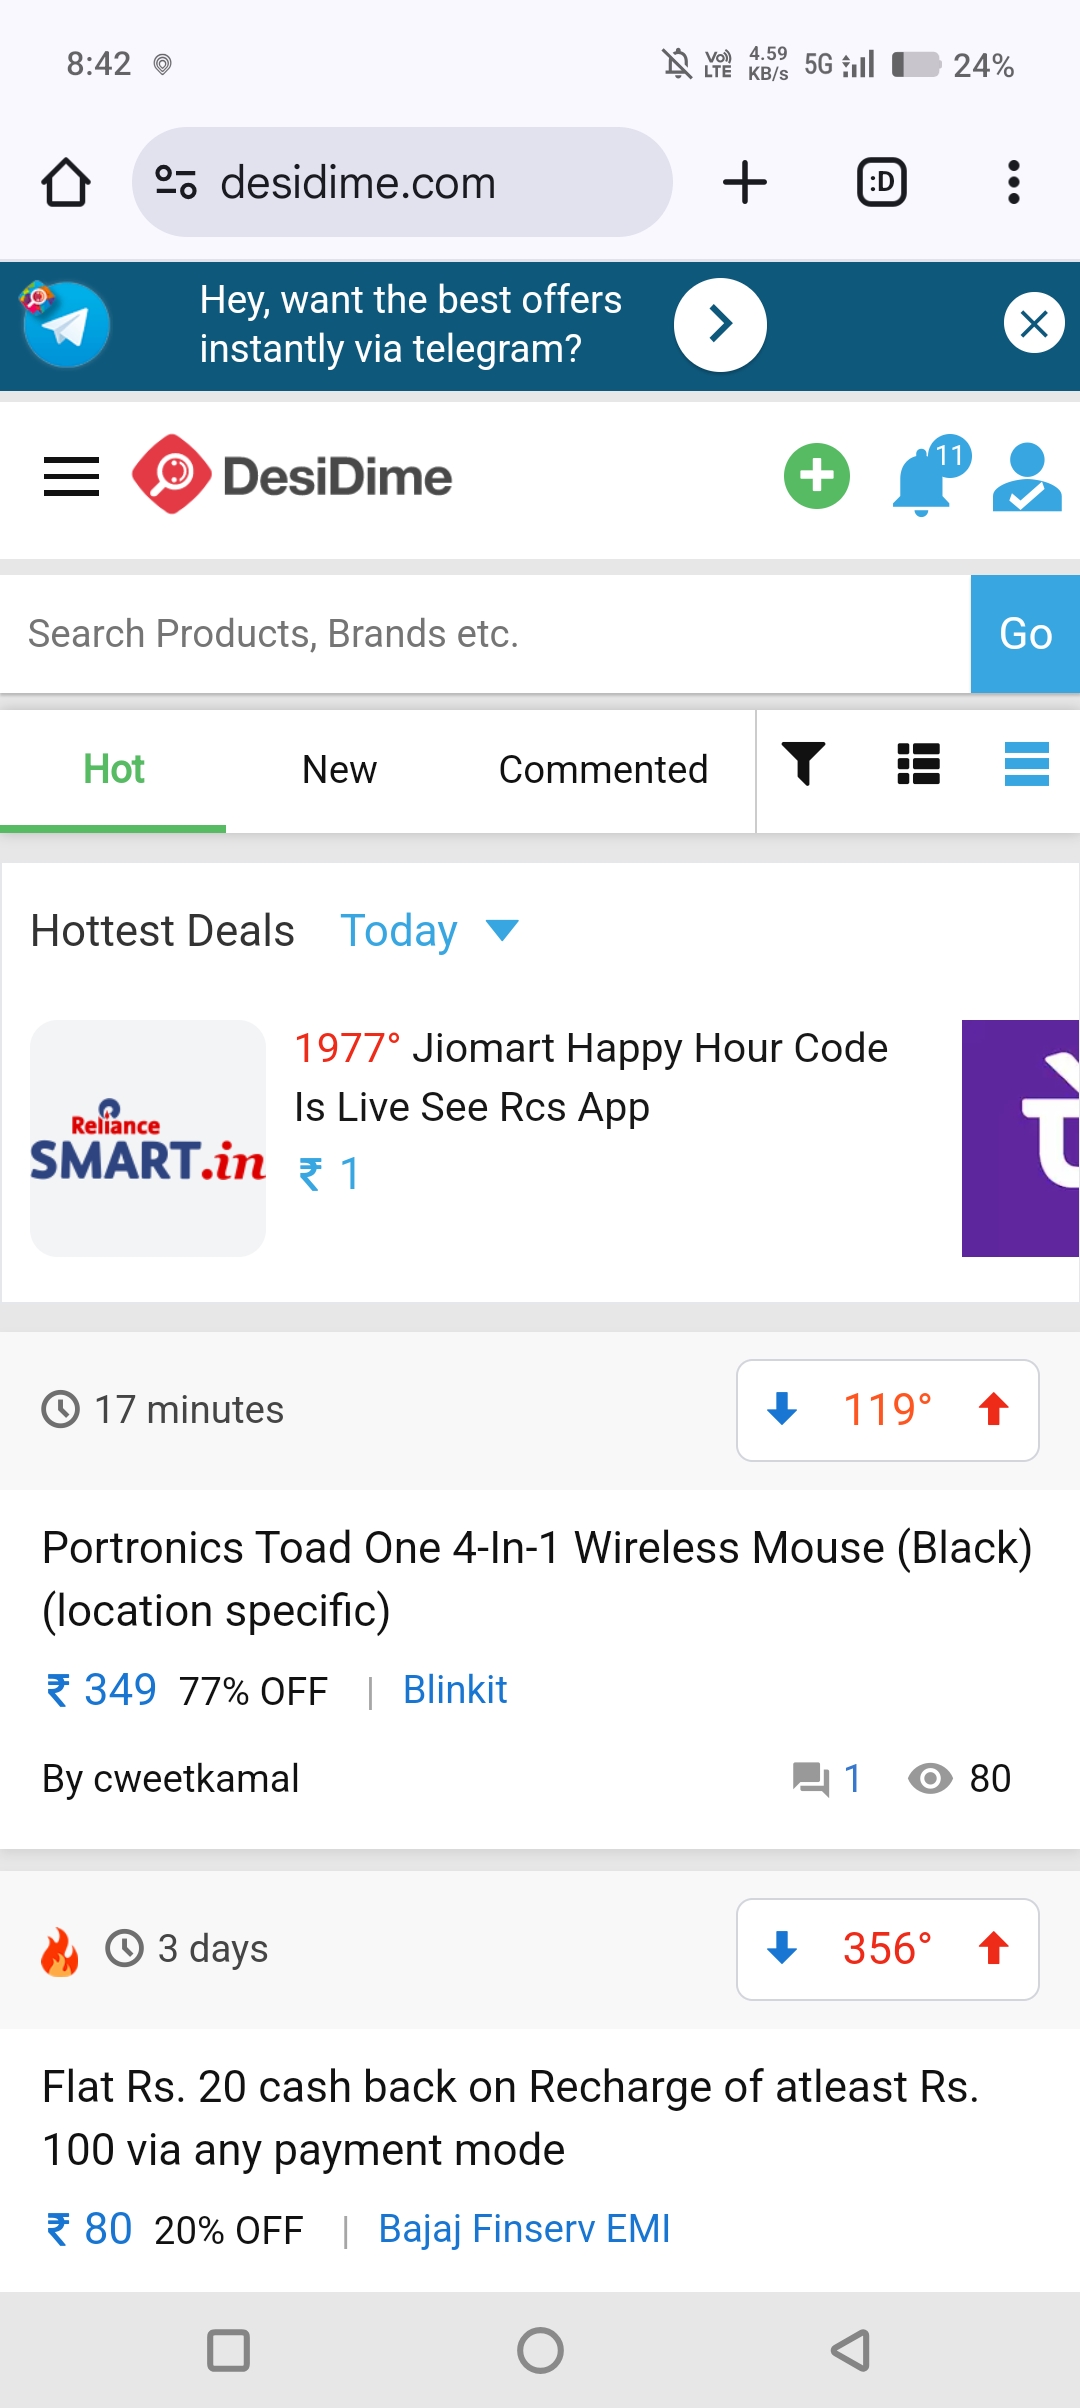Dismiss the Telegram offers banner
Viewport: 1080px width, 2408px height.
(1033, 323)
